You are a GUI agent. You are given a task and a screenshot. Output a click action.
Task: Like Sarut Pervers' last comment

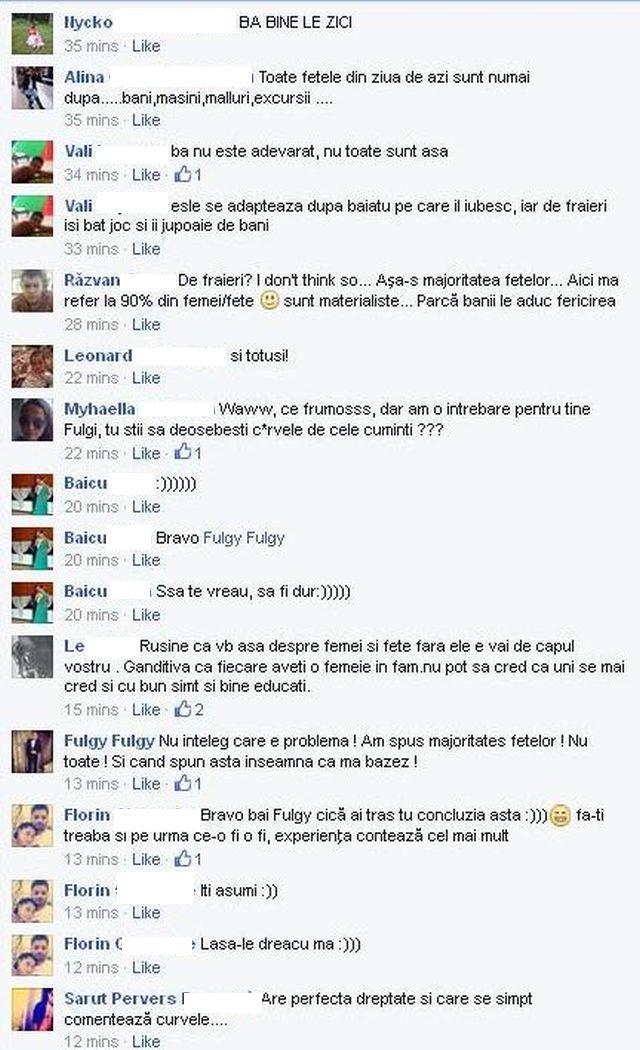(146, 1041)
